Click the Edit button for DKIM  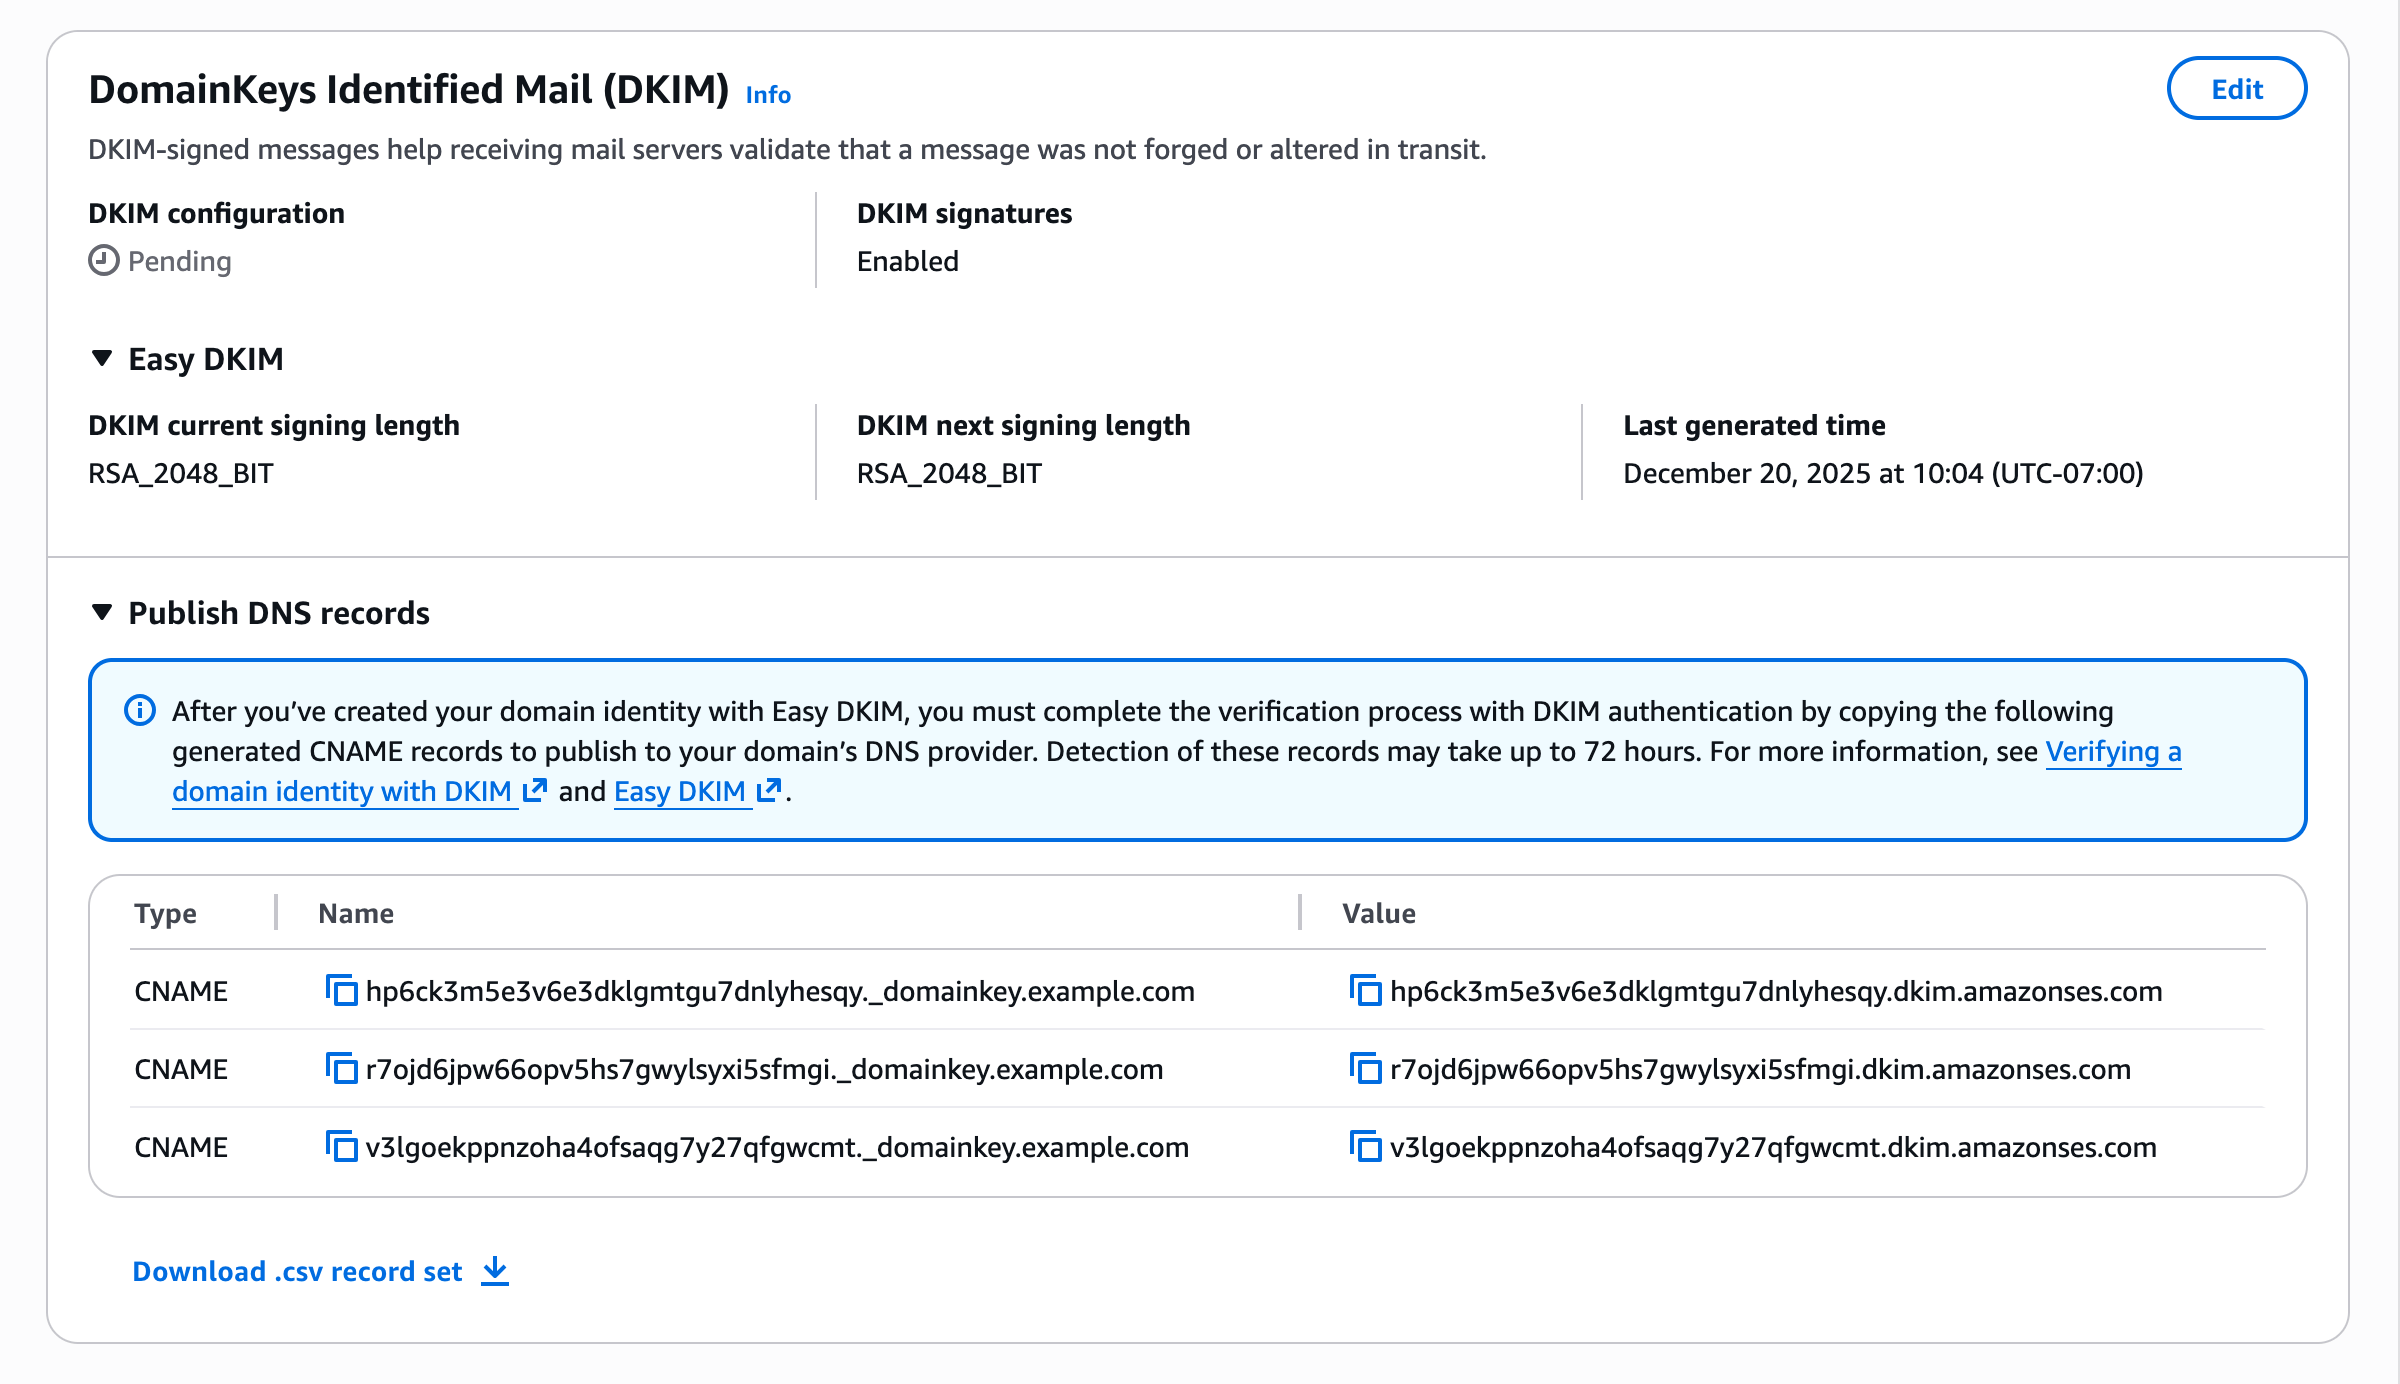(2236, 89)
